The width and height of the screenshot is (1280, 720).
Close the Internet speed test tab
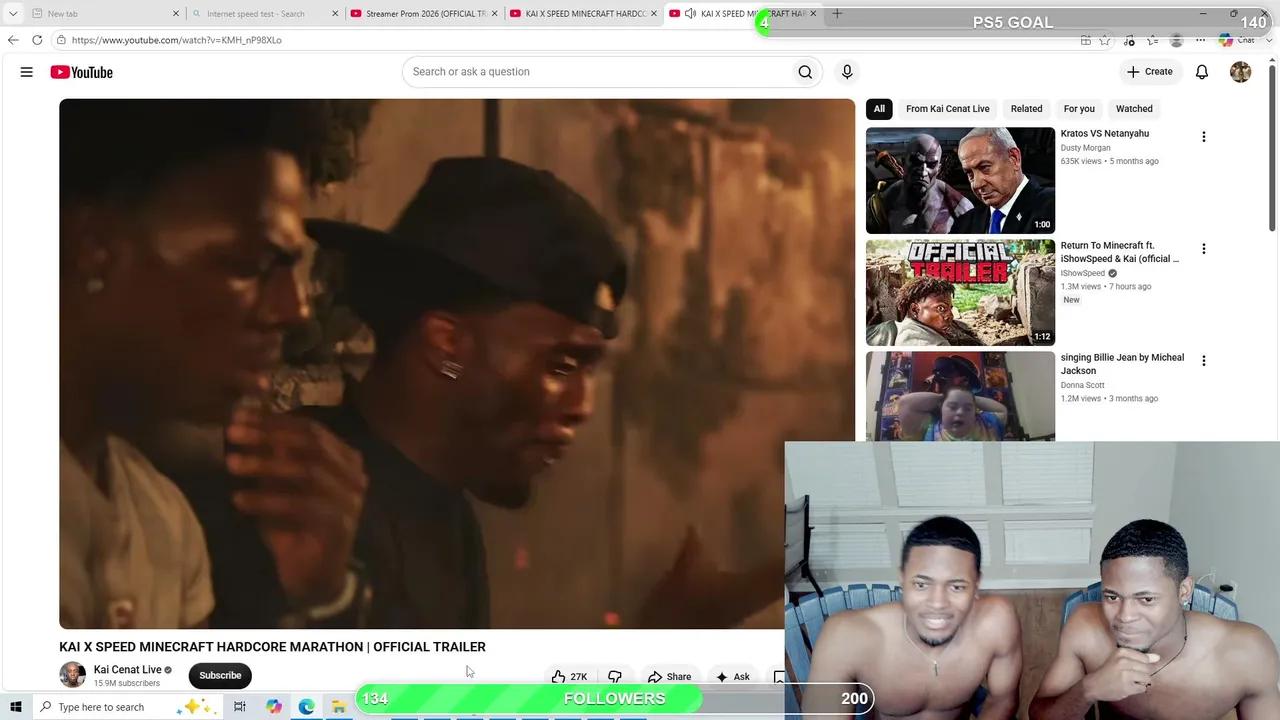point(335,14)
